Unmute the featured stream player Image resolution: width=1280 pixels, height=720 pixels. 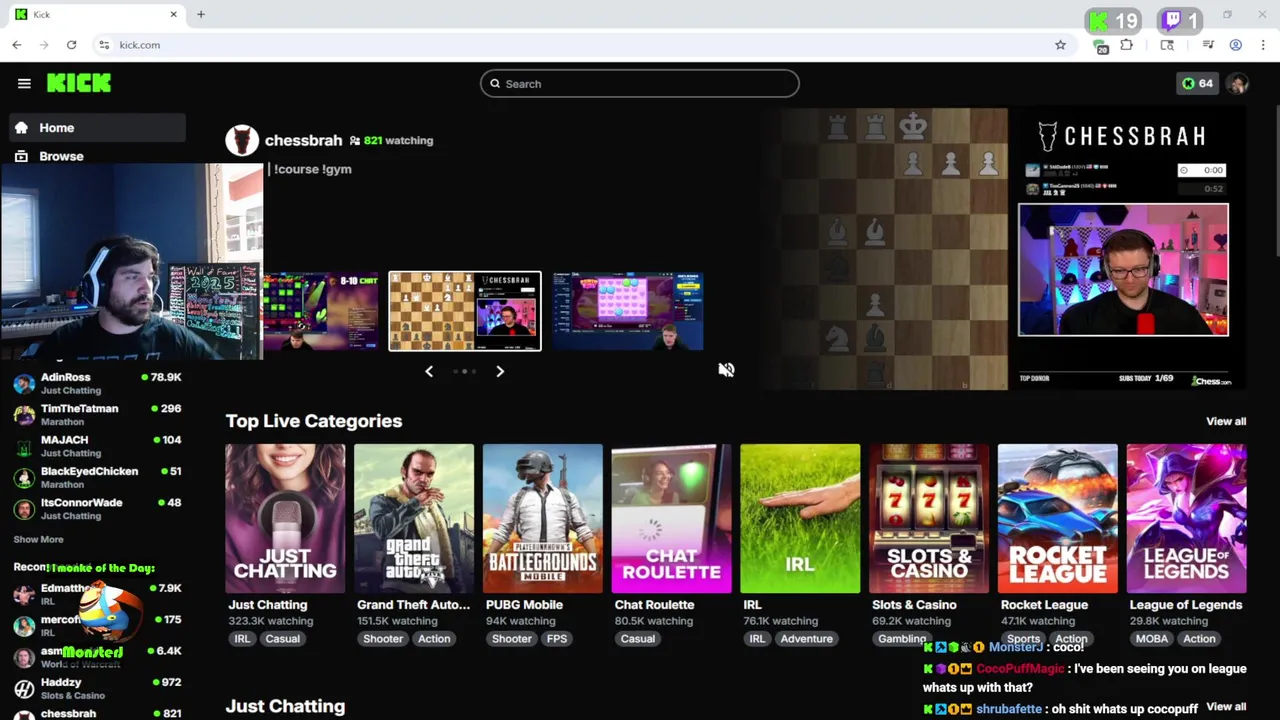[x=726, y=370]
